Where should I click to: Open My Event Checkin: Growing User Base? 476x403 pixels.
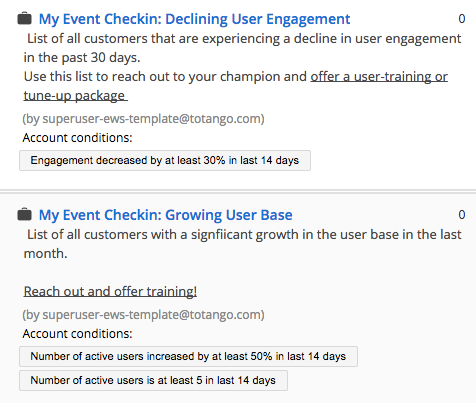[x=165, y=215]
